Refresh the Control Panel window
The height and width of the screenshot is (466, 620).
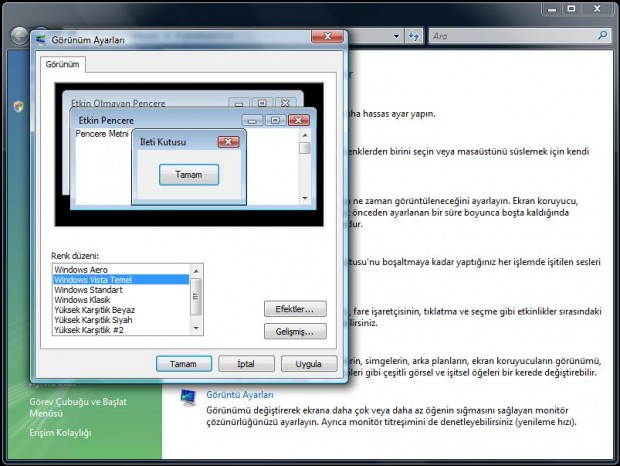[x=414, y=36]
